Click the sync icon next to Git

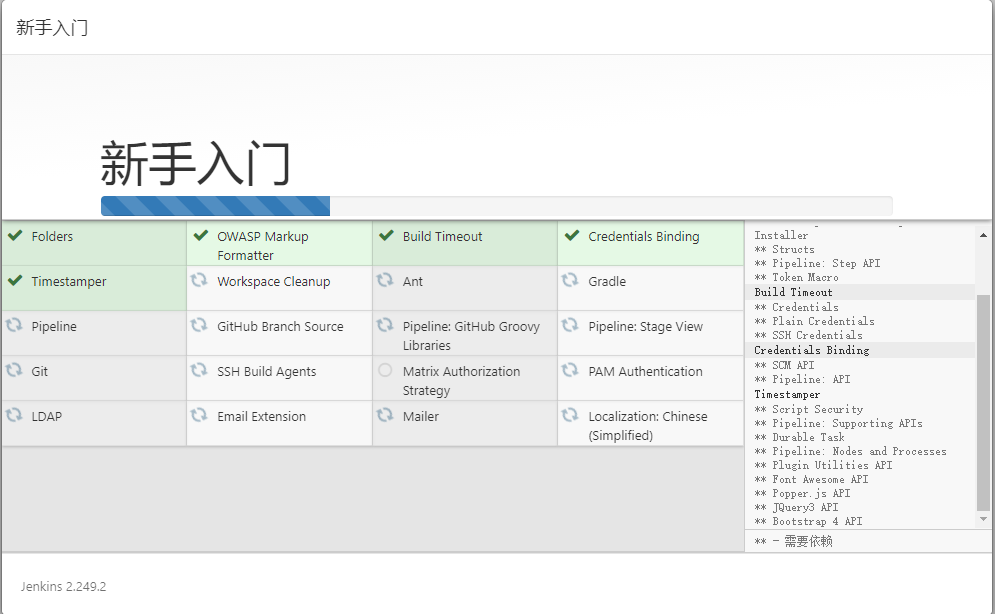coord(15,371)
